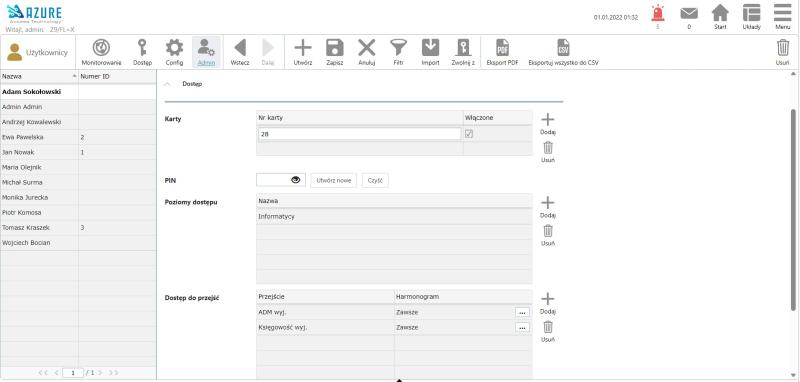Select user Adam Sokołowski
The height and width of the screenshot is (382, 800).
click(x=78, y=92)
